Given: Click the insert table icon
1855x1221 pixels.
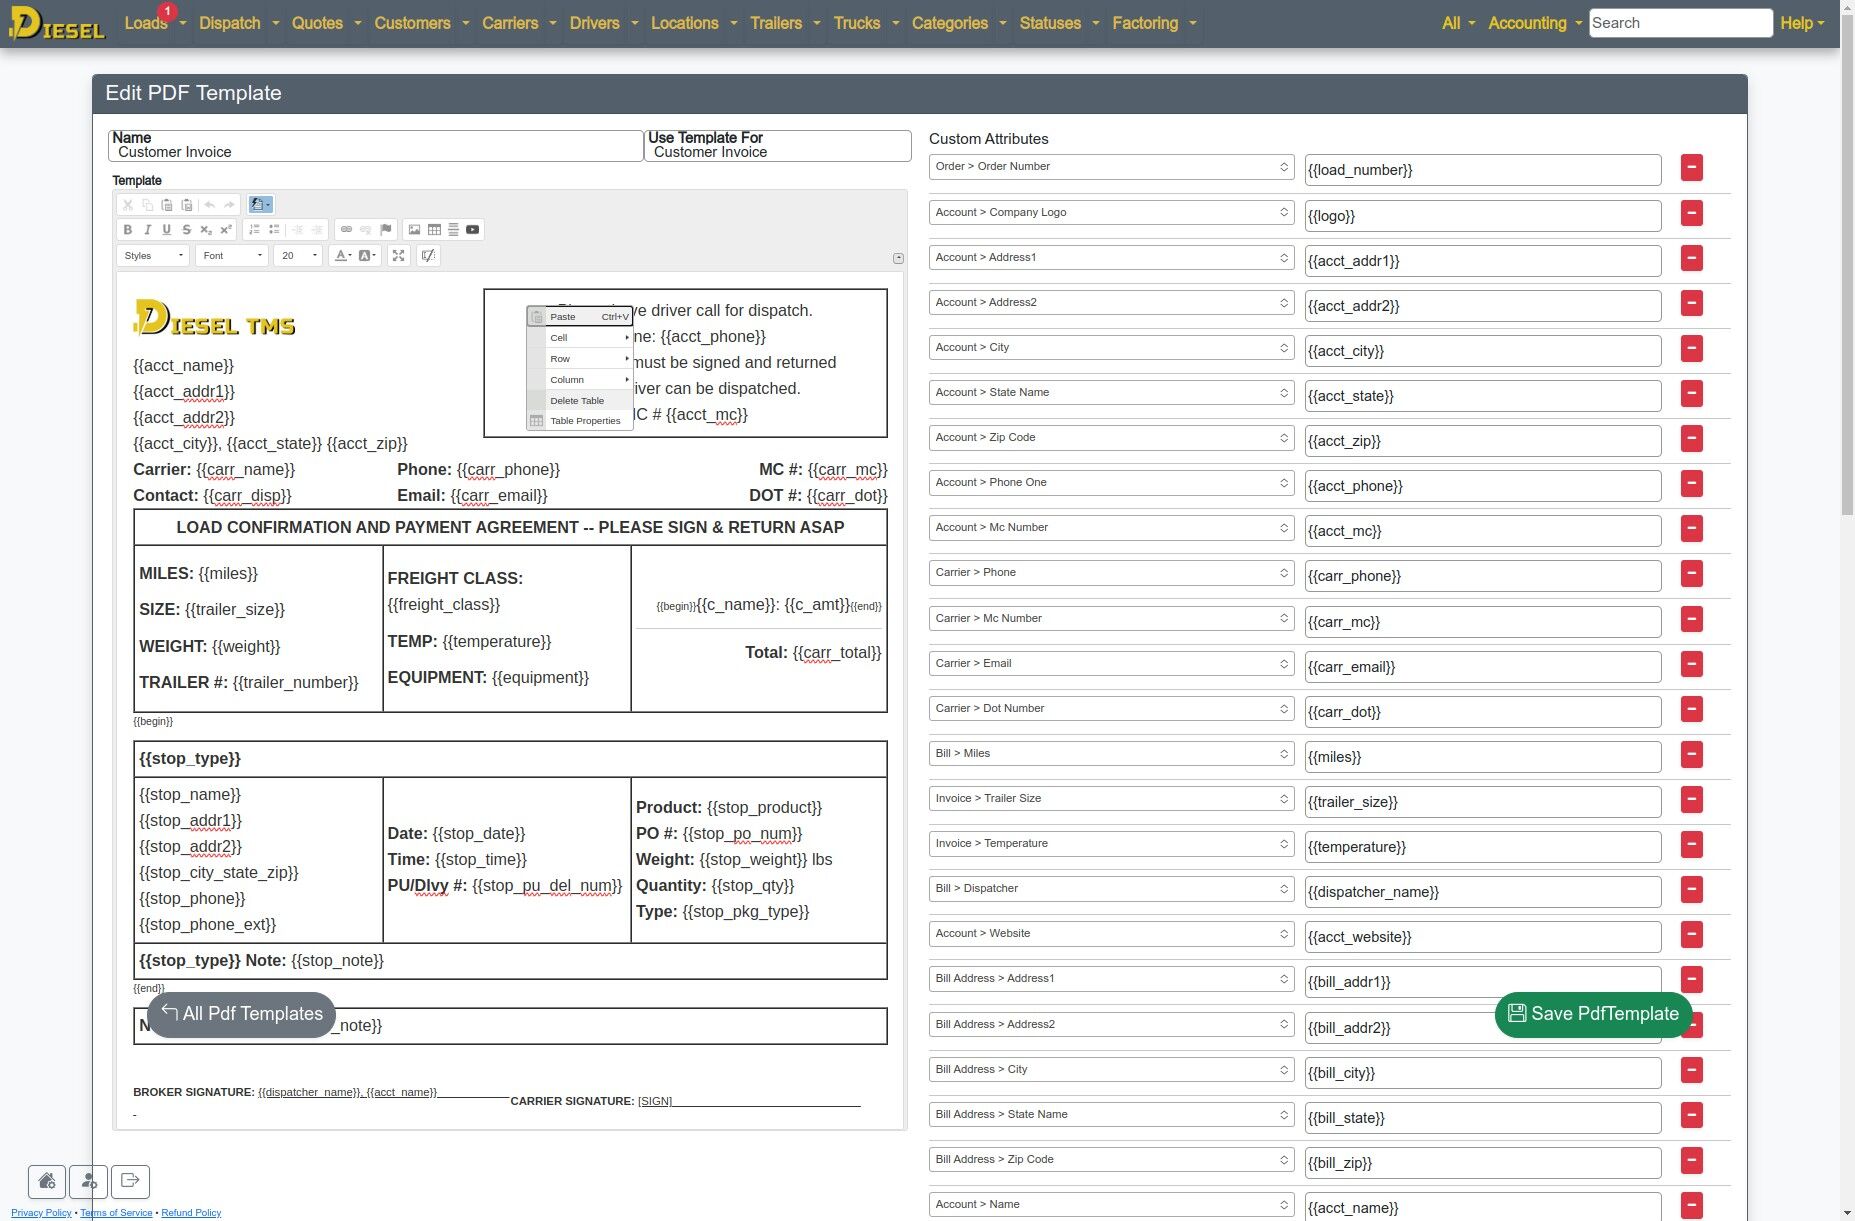Looking at the screenshot, I should [434, 230].
